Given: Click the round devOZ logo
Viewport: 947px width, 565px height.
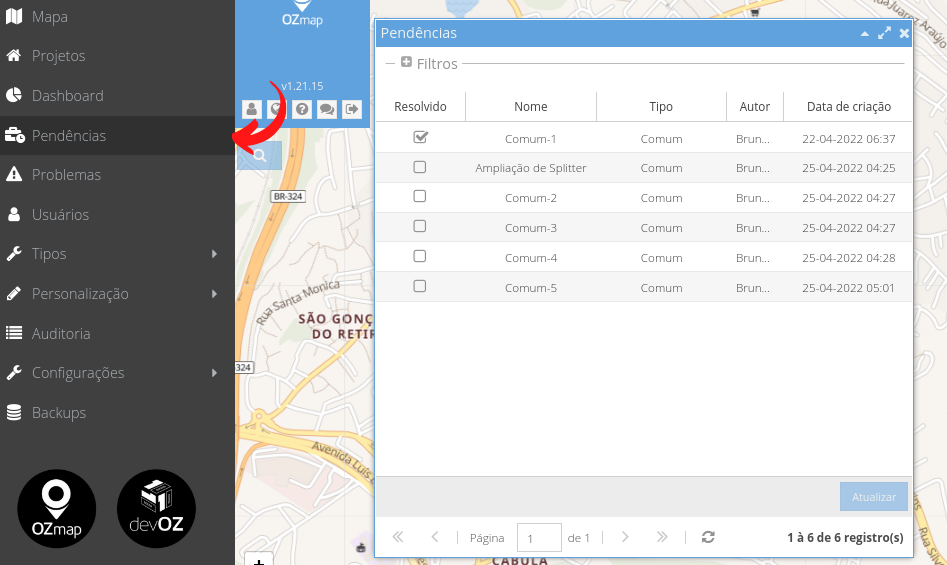Looking at the screenshot, I should (156, 509).
